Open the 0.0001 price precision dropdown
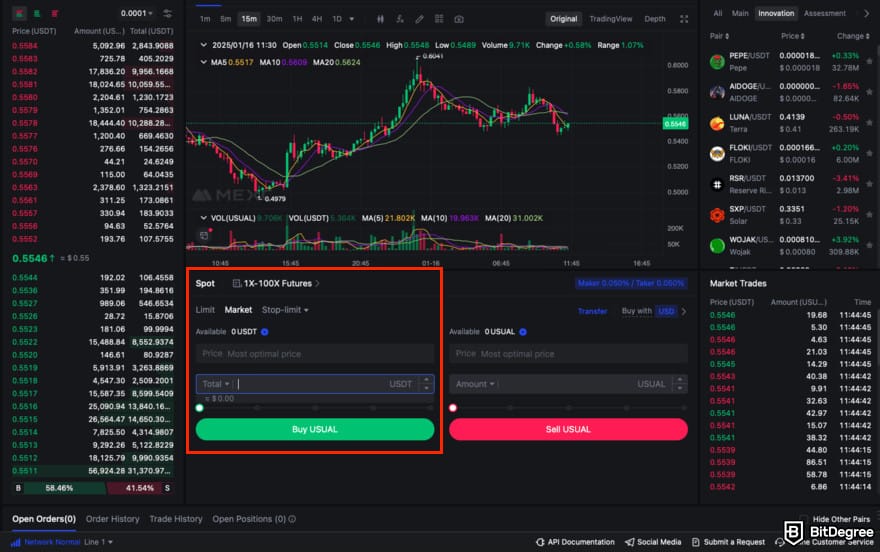Viewport: 880px width, 552px height. coord(136,13)
